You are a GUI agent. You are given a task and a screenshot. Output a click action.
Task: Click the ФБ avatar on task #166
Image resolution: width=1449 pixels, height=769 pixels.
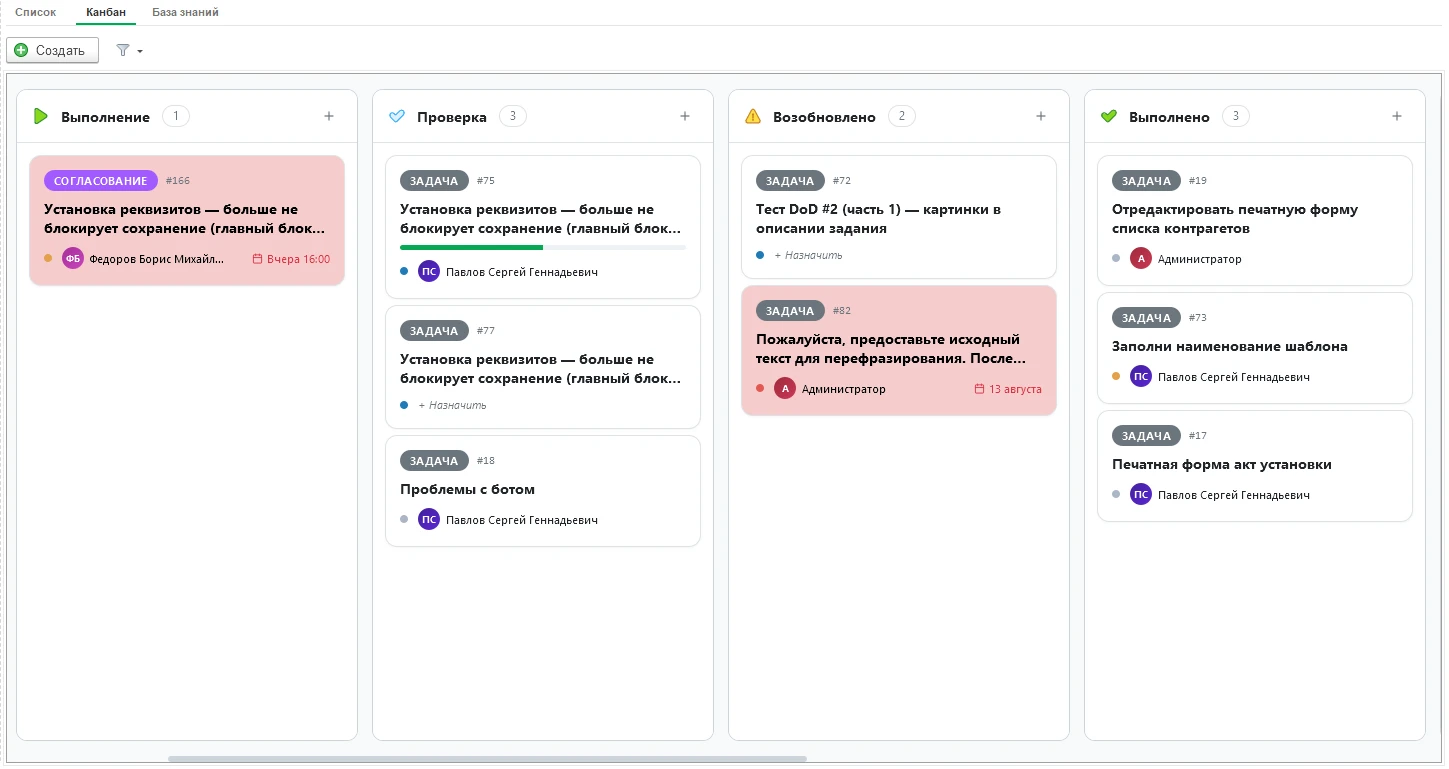coord(73,258)
